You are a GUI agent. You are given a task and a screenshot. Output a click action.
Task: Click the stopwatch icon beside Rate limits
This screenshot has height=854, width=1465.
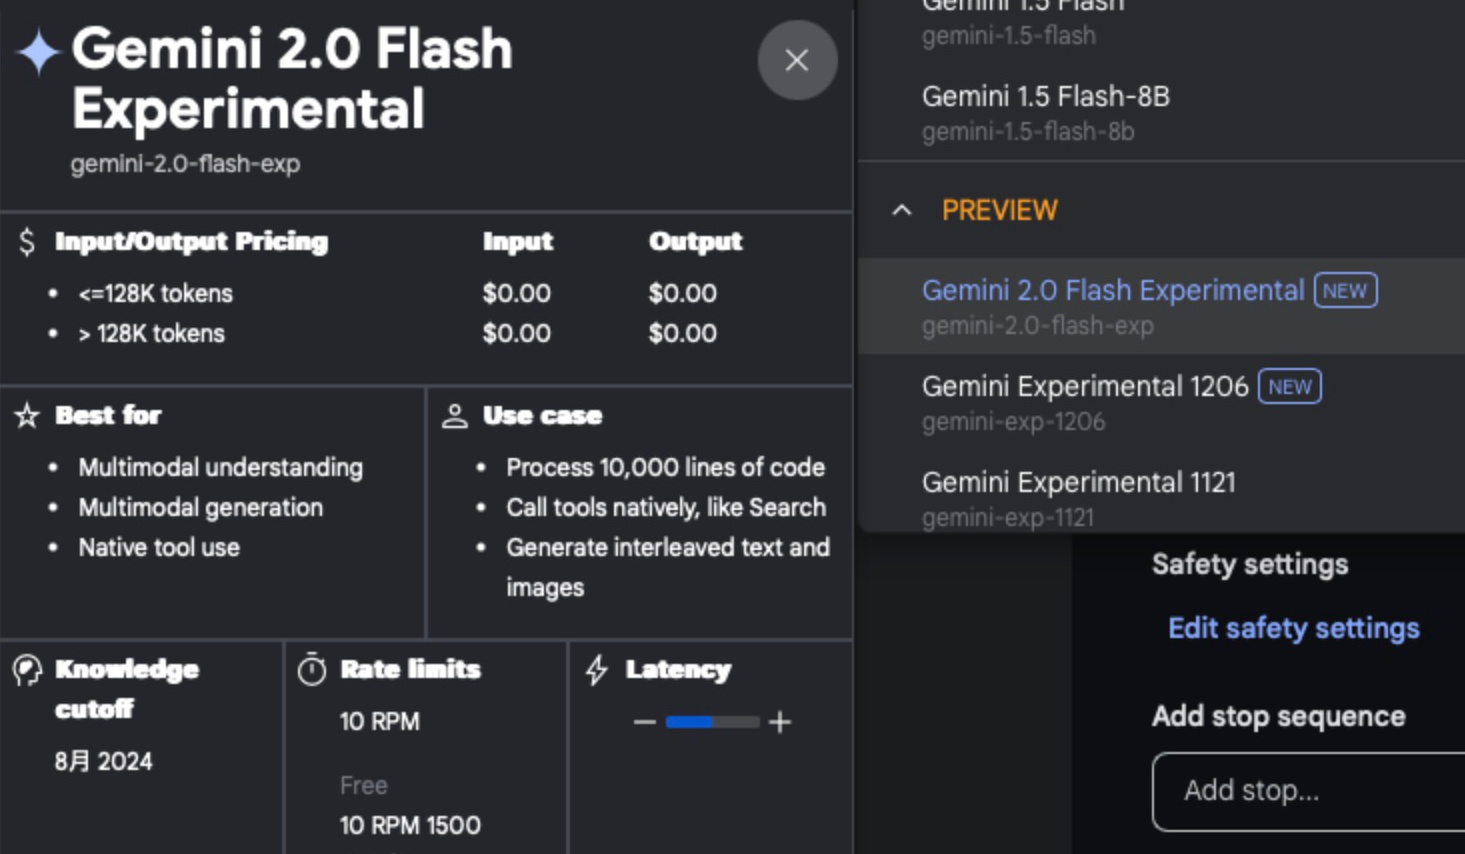[x=312, y=669]
